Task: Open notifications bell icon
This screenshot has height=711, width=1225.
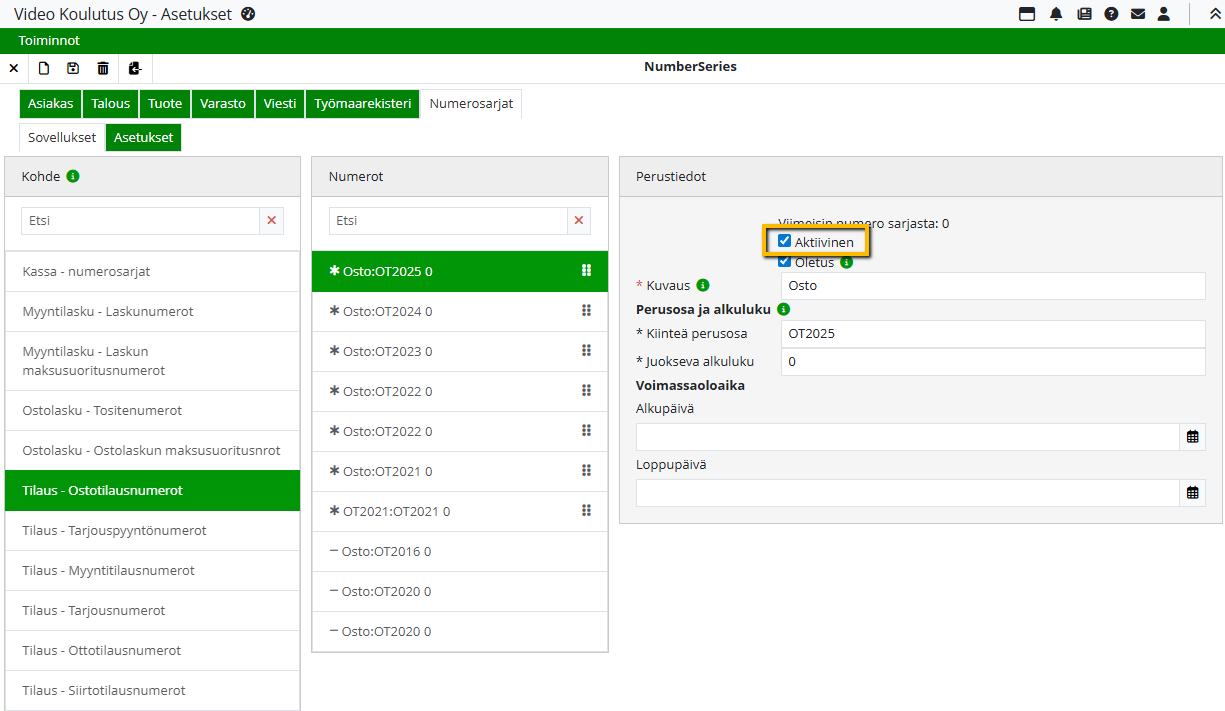Action: click(1056, 14)
